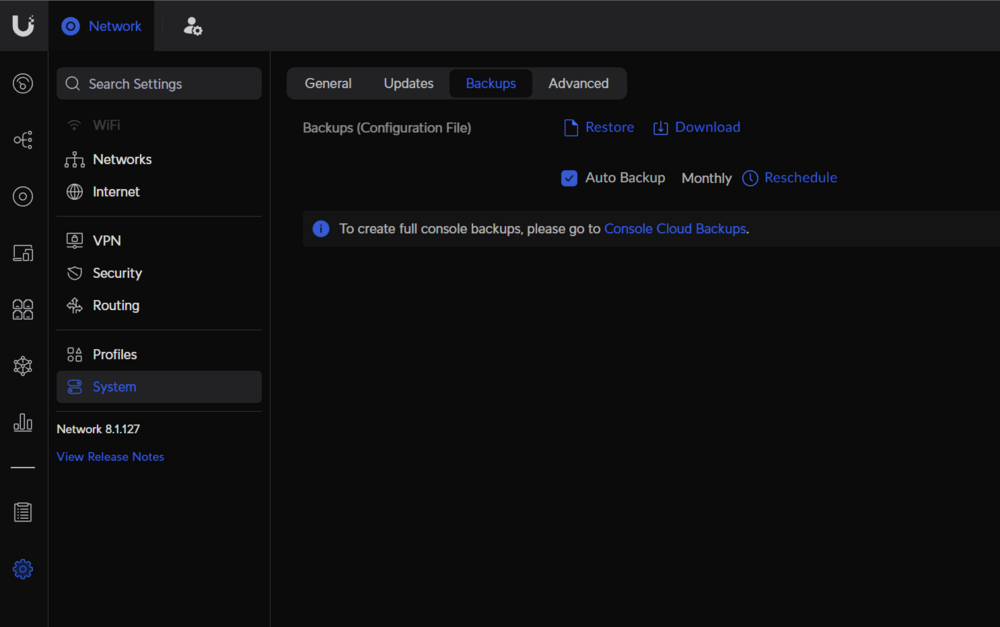
Task: Open Routing settings
Action: 159,306
